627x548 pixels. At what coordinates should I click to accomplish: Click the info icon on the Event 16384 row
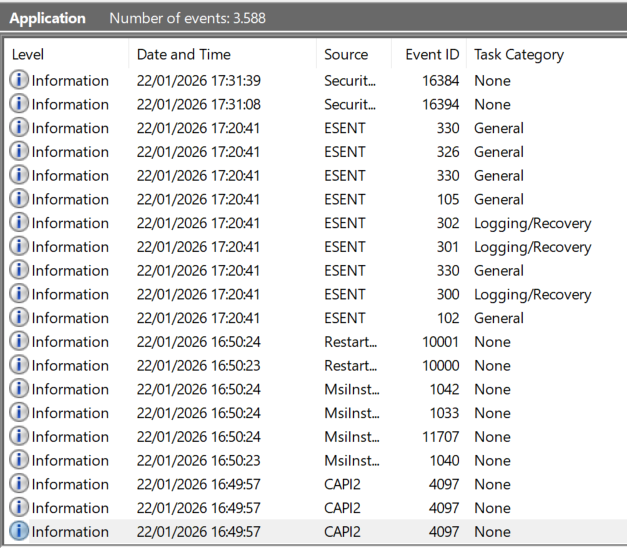pos(19,80)
